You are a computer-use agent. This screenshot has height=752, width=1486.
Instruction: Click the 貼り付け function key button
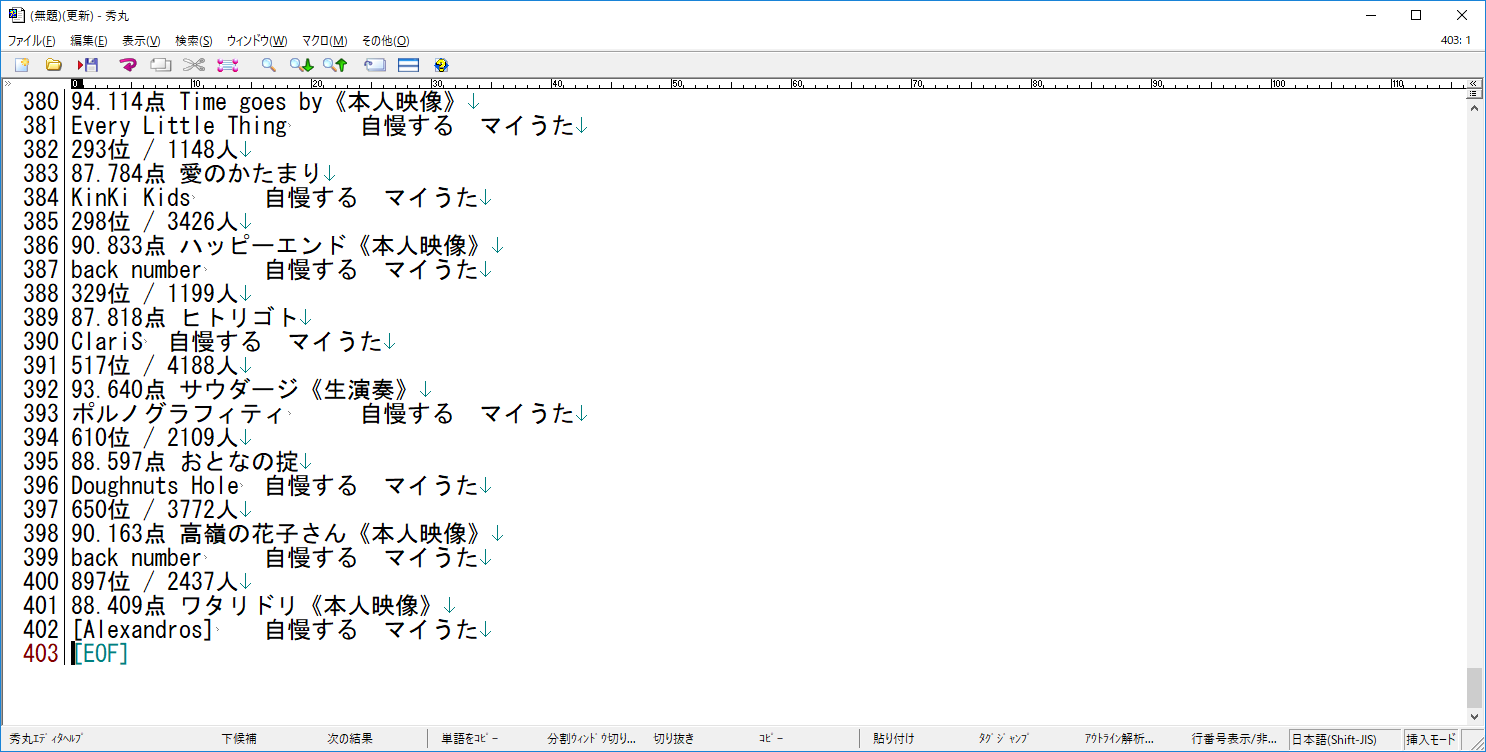point(894,739)
